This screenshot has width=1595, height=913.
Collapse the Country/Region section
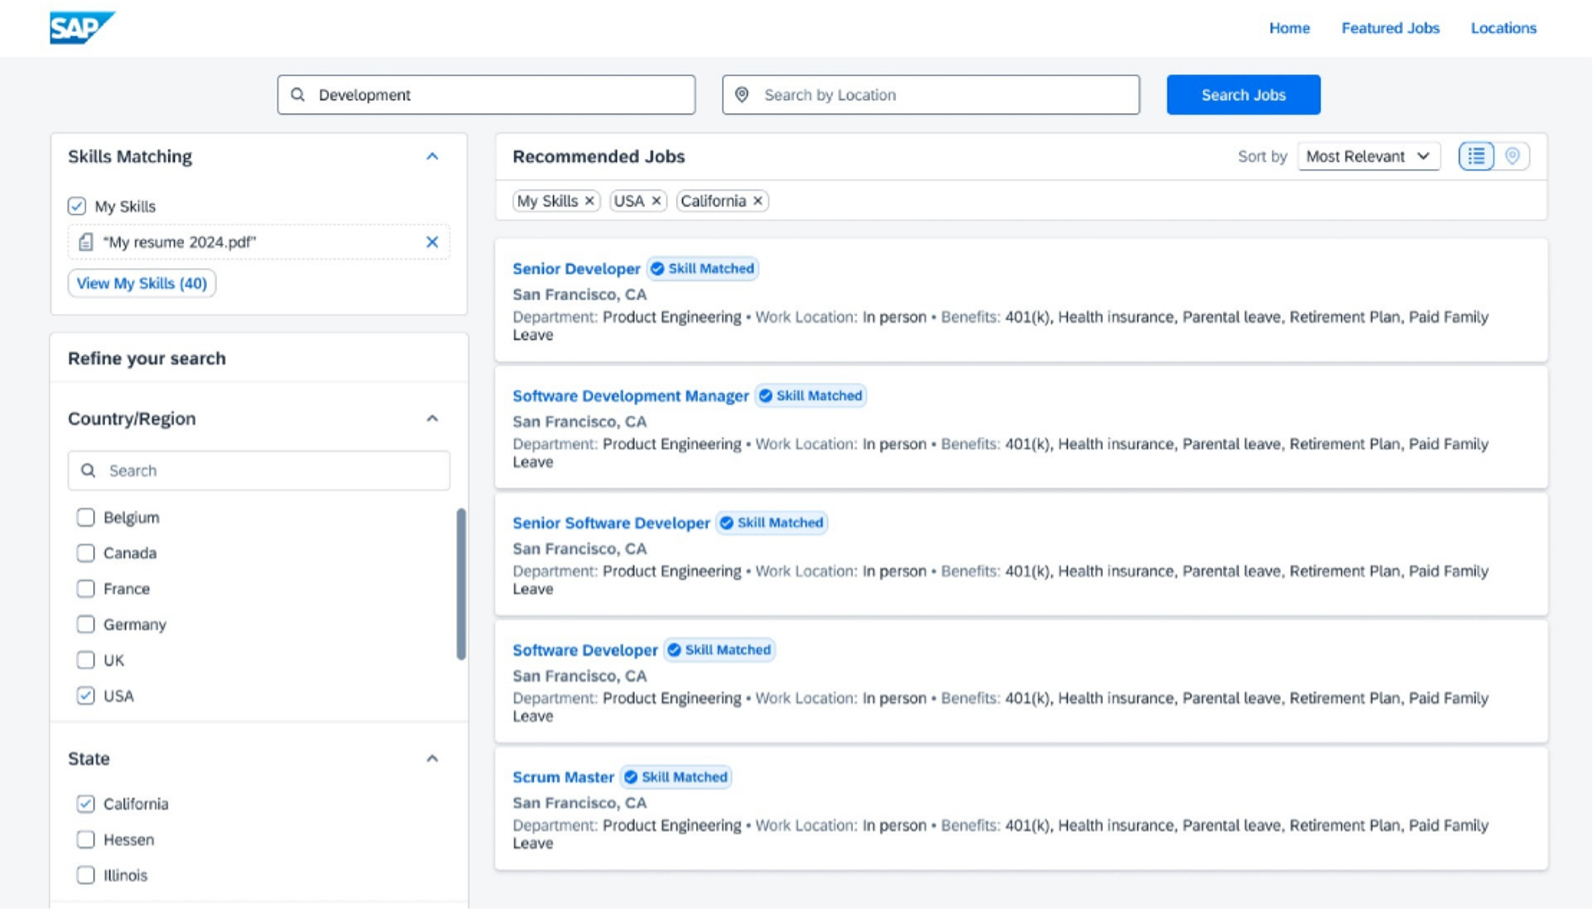coord(433,419)
